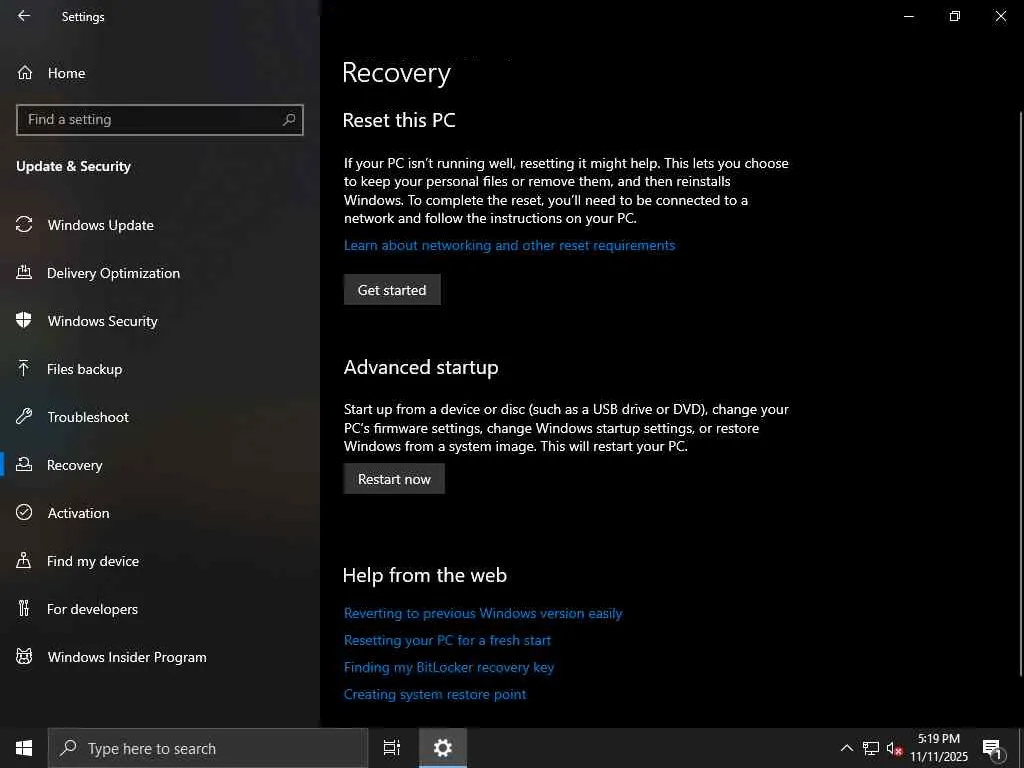Click Get started under Reset this PC
This screenshot has height=768, width=1024.
point(392,289)
